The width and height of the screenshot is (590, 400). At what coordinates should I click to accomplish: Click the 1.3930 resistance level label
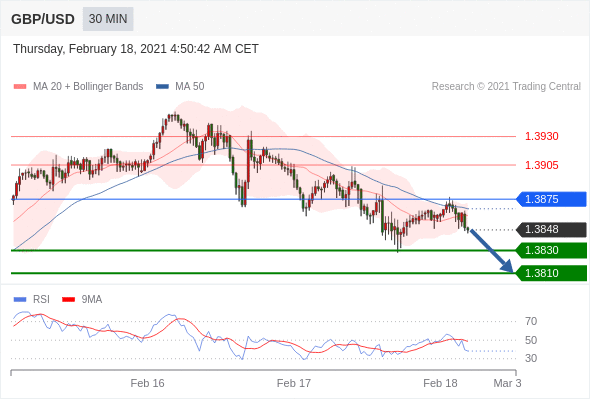click(x=541, y=136)
